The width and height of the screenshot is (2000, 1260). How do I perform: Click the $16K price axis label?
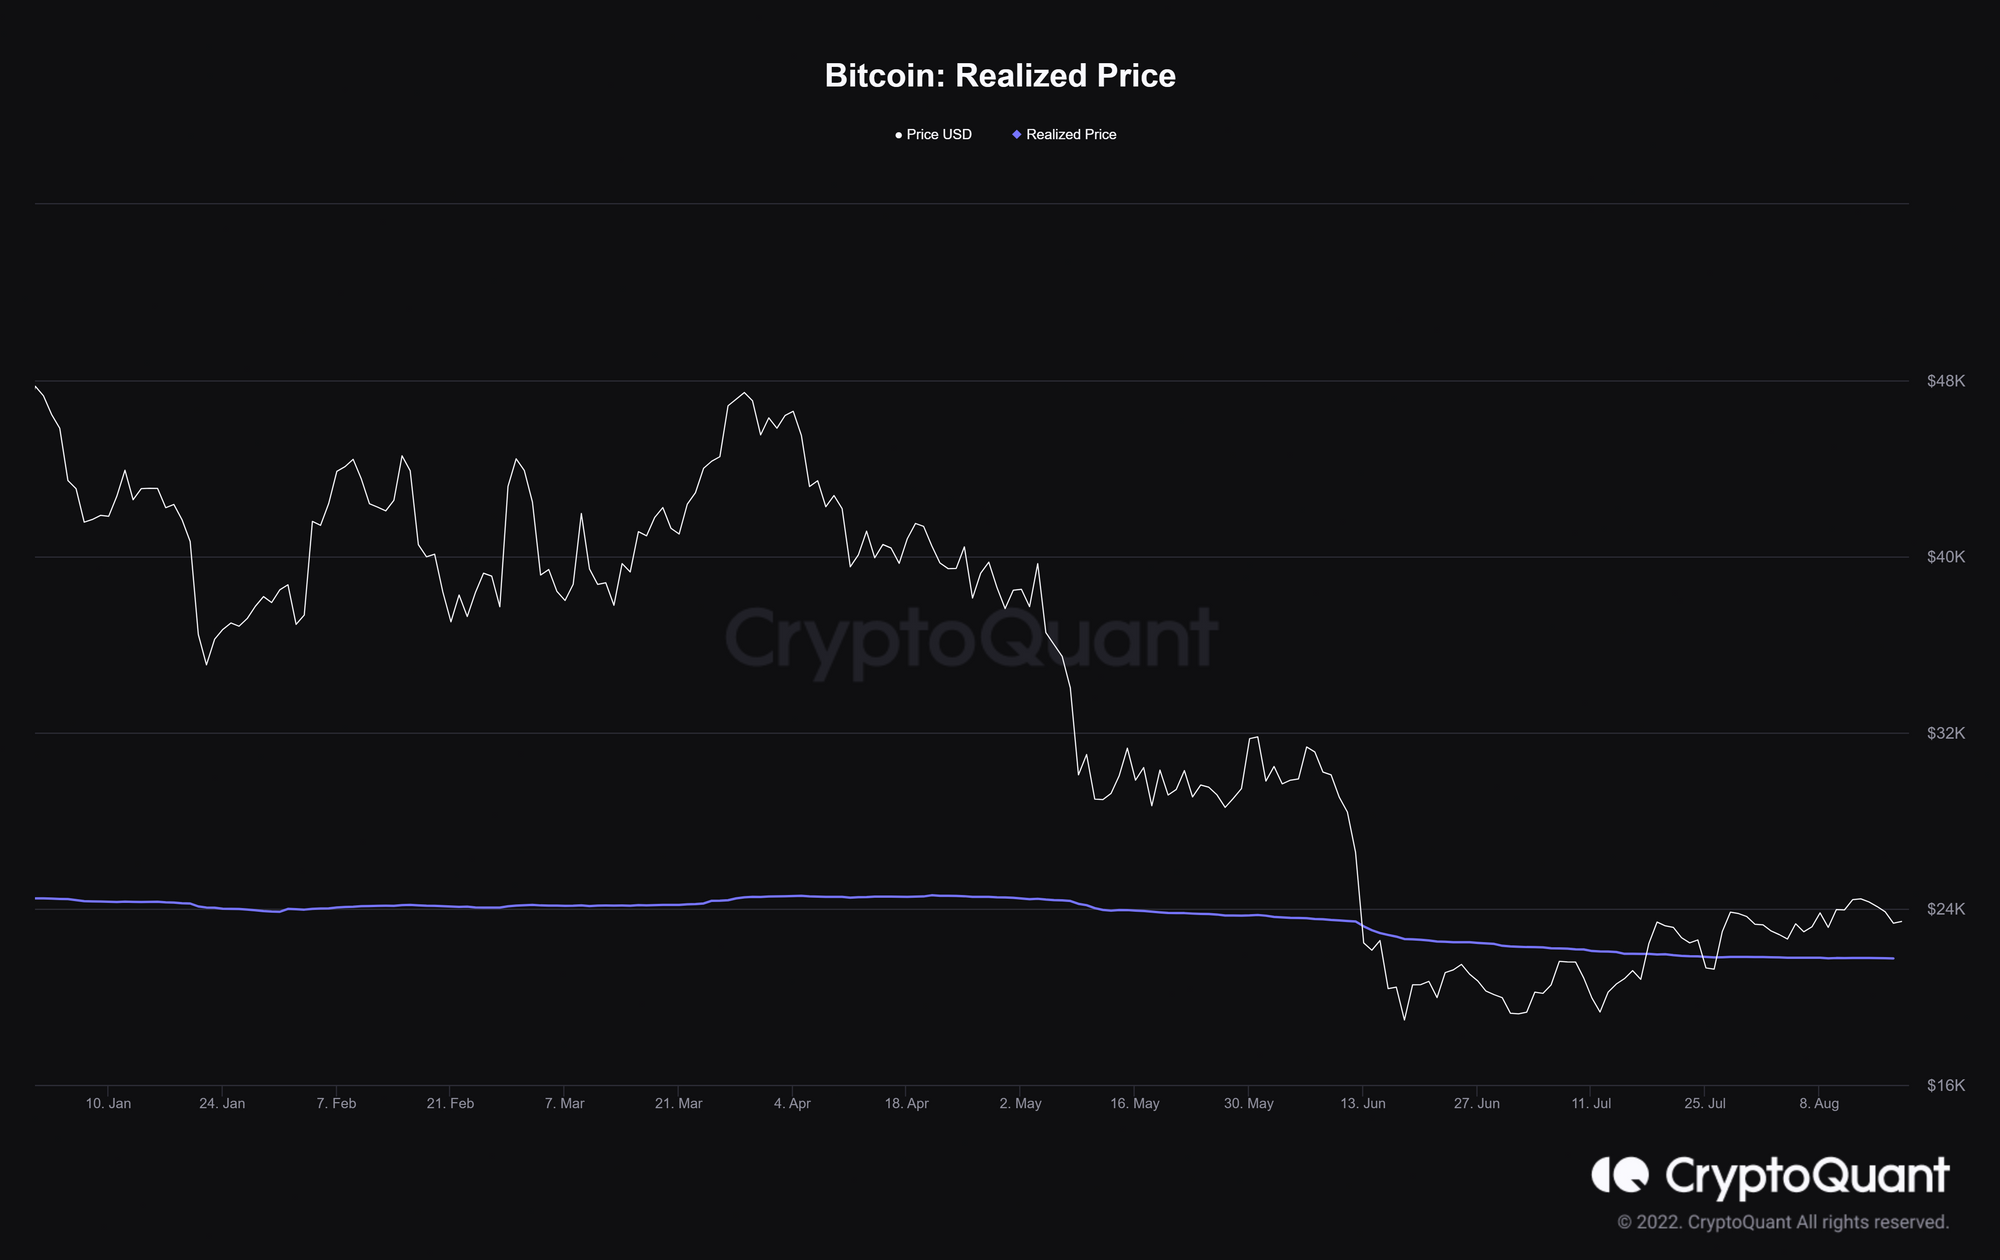1945,1085
